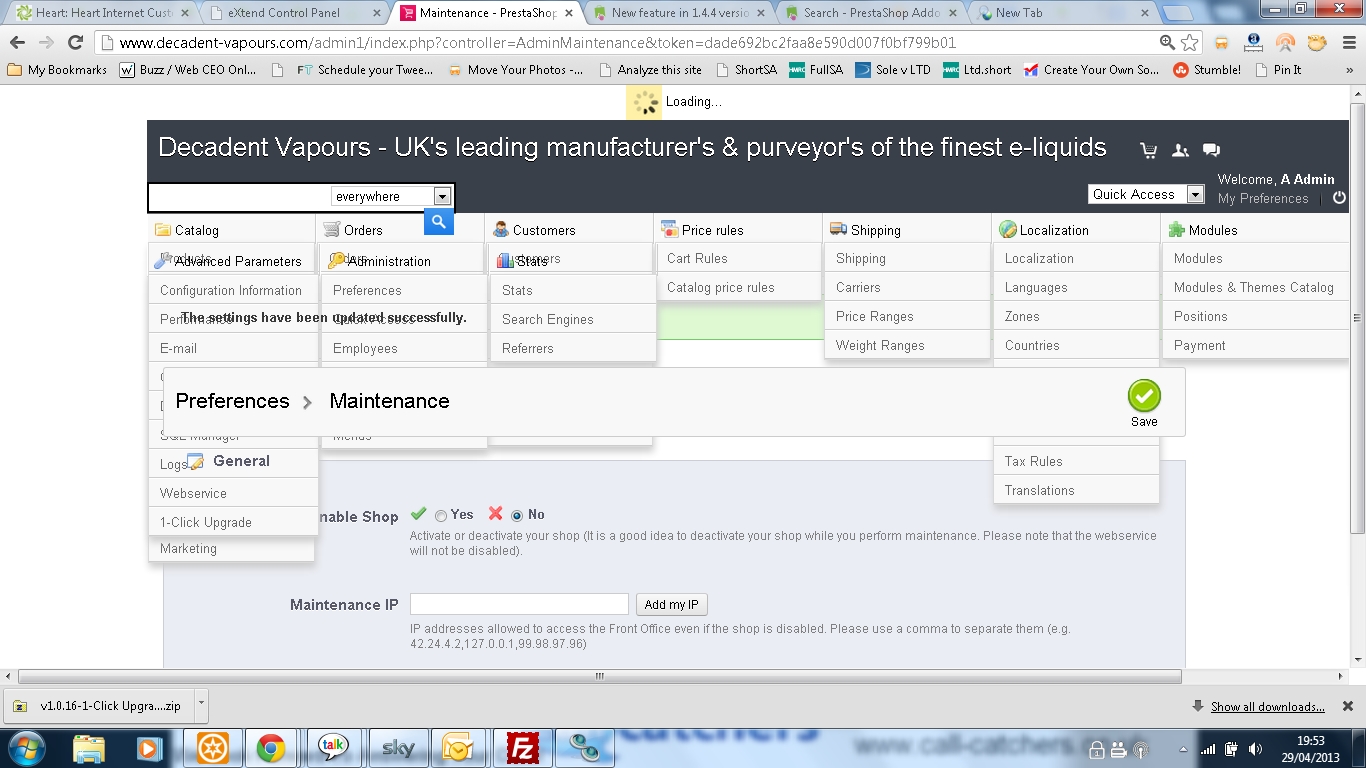Launch Windows Media Player from taskbar
Screen dimensions: 1366x768
point(149,748)
